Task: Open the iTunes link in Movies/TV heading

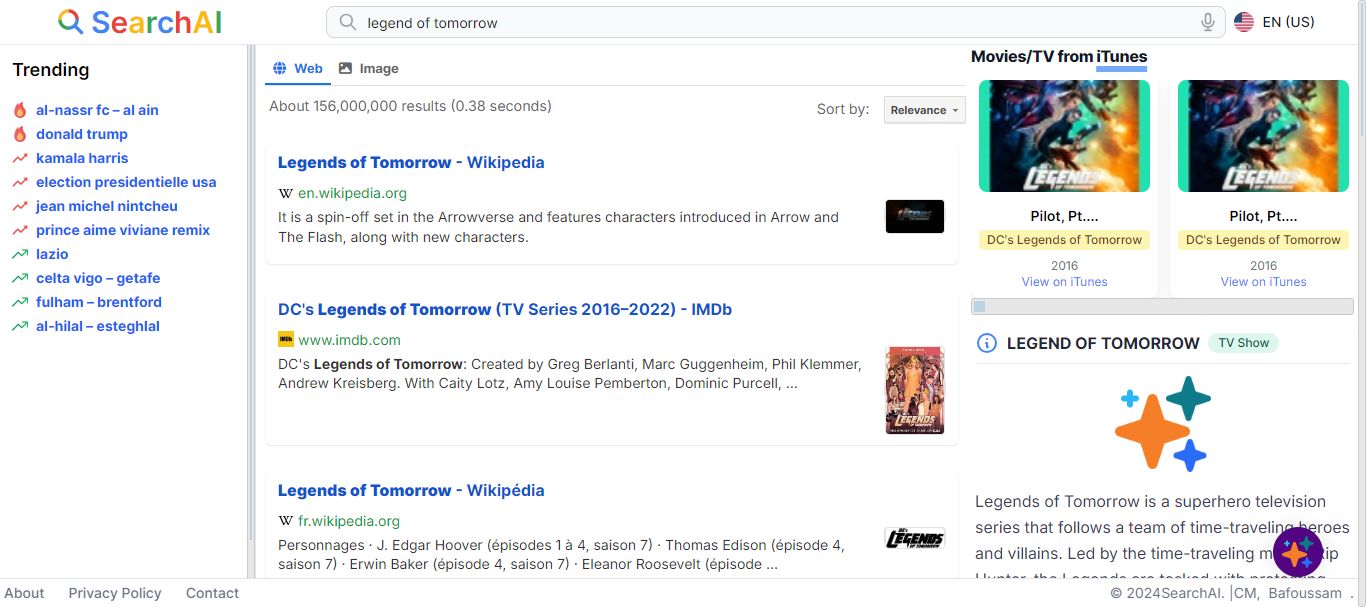Action: coord(1122,57)
